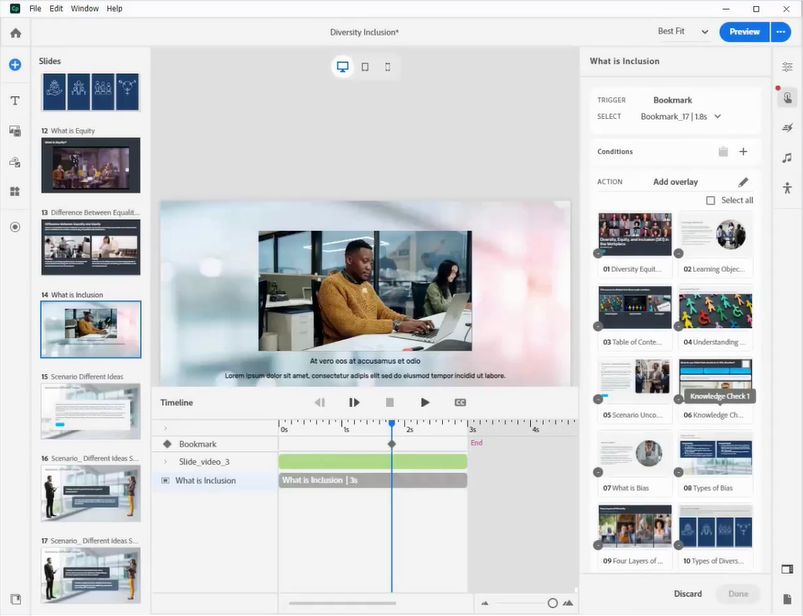Zoom out the timeline small mountain icon
803x616 pixels.
tap(484, 603)
